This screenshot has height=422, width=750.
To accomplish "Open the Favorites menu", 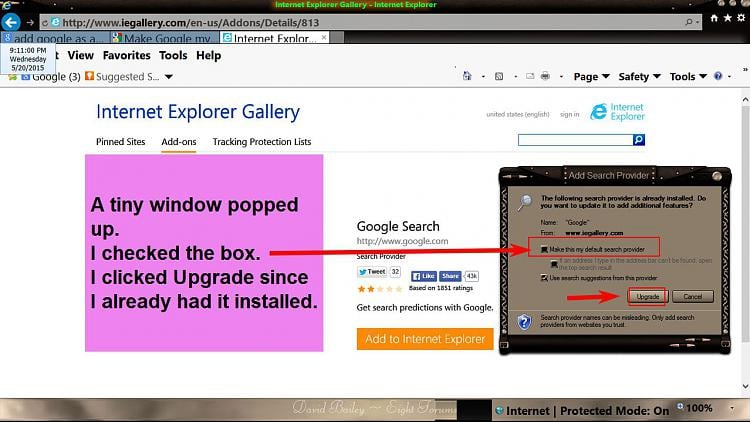I will coord(126,56).
